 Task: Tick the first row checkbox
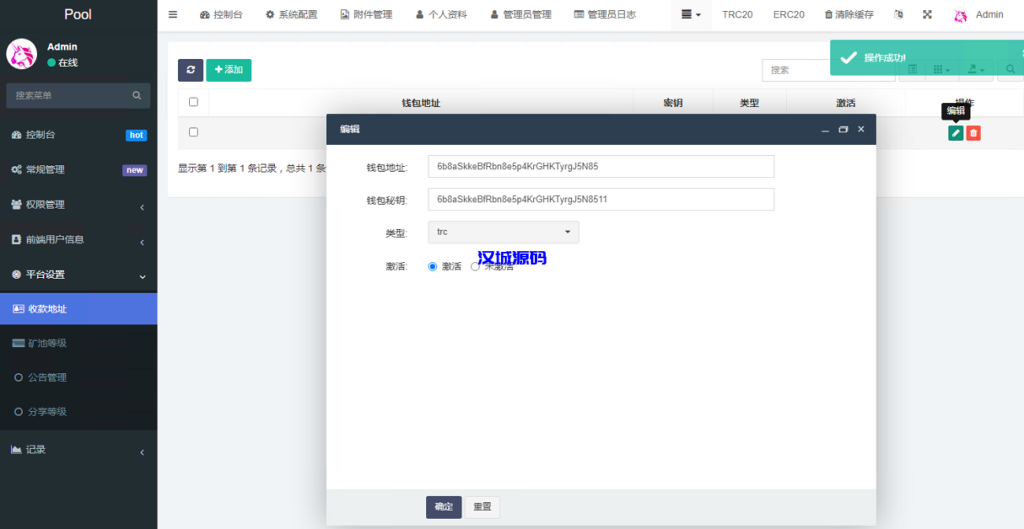coord(193,132)
